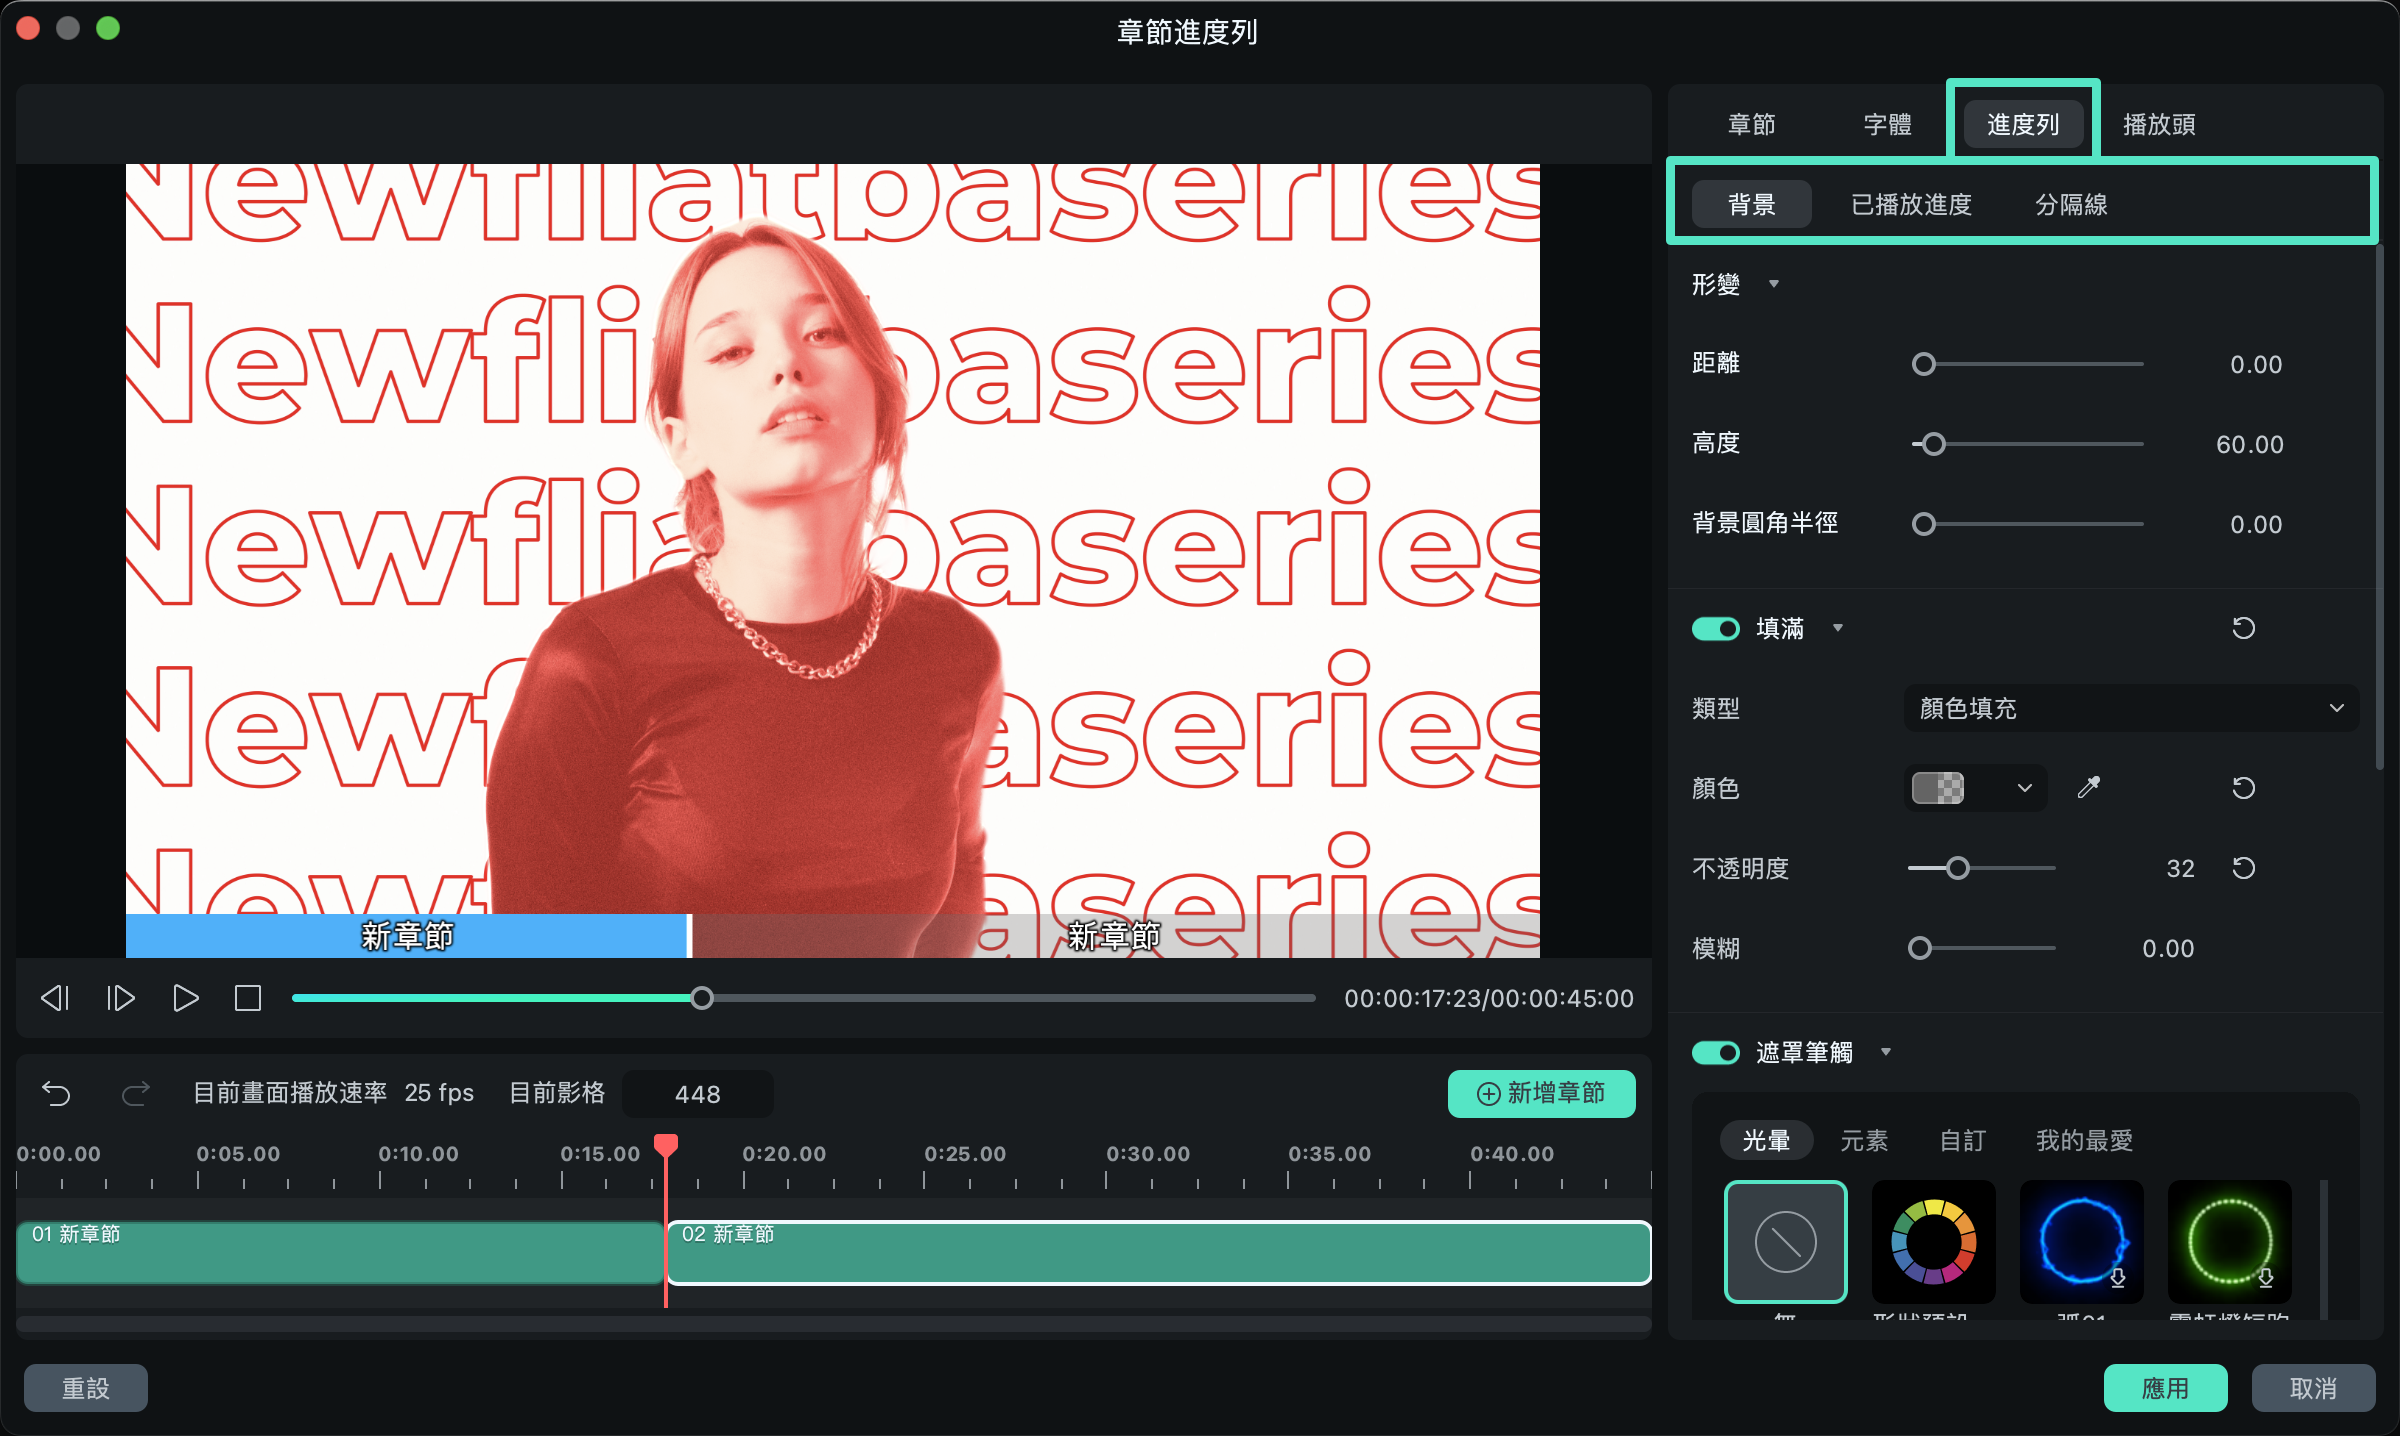This screenshot has width=2400, height=1436.
Task: Open the 已播放進度 sub-tab
Action: pos(1911,204)
